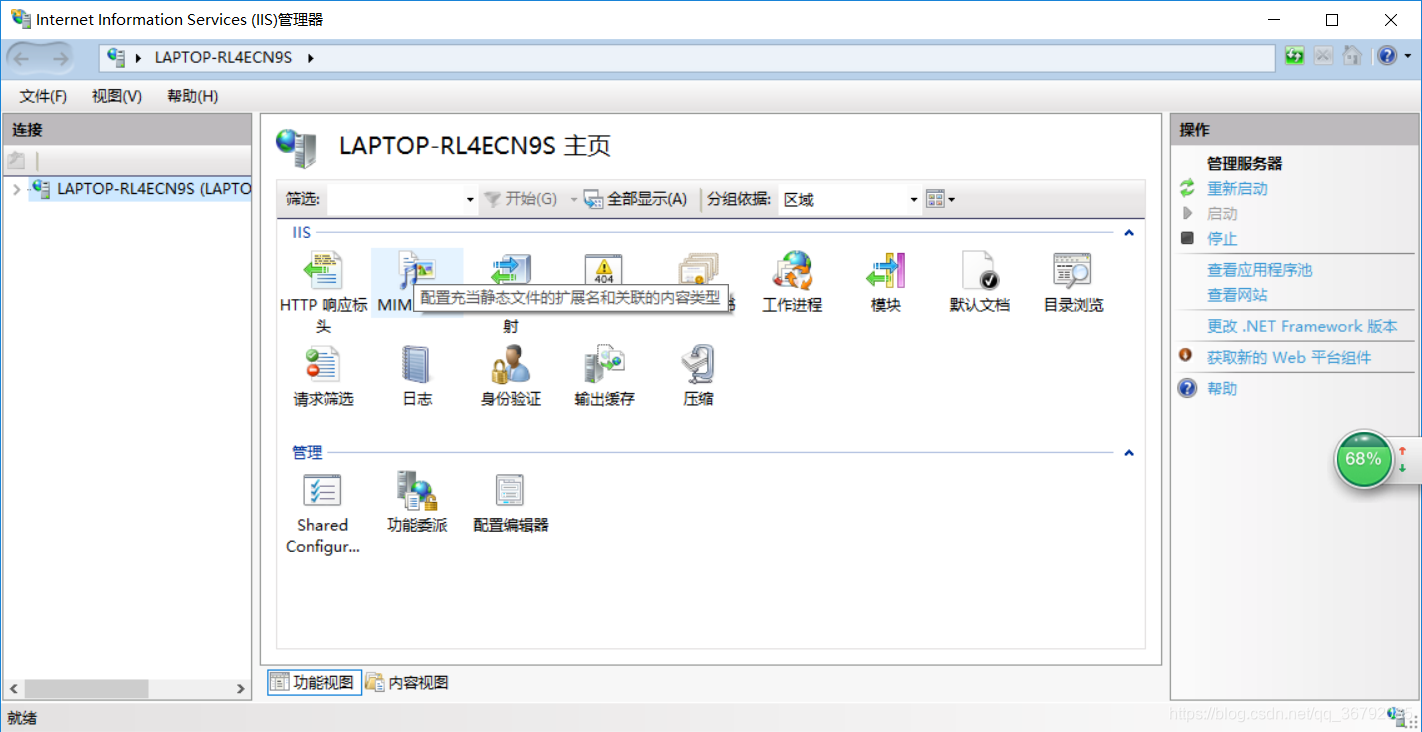
Task: Open the 分组依据 区域 dropdown
Action: tap(914, 200)
